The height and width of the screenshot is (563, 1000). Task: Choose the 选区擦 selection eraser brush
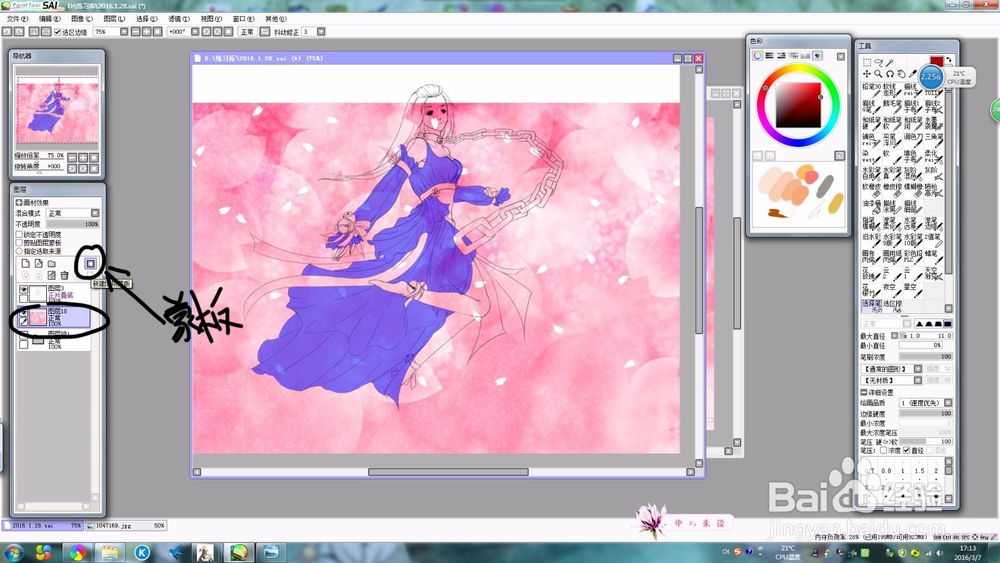coord(892,306)
